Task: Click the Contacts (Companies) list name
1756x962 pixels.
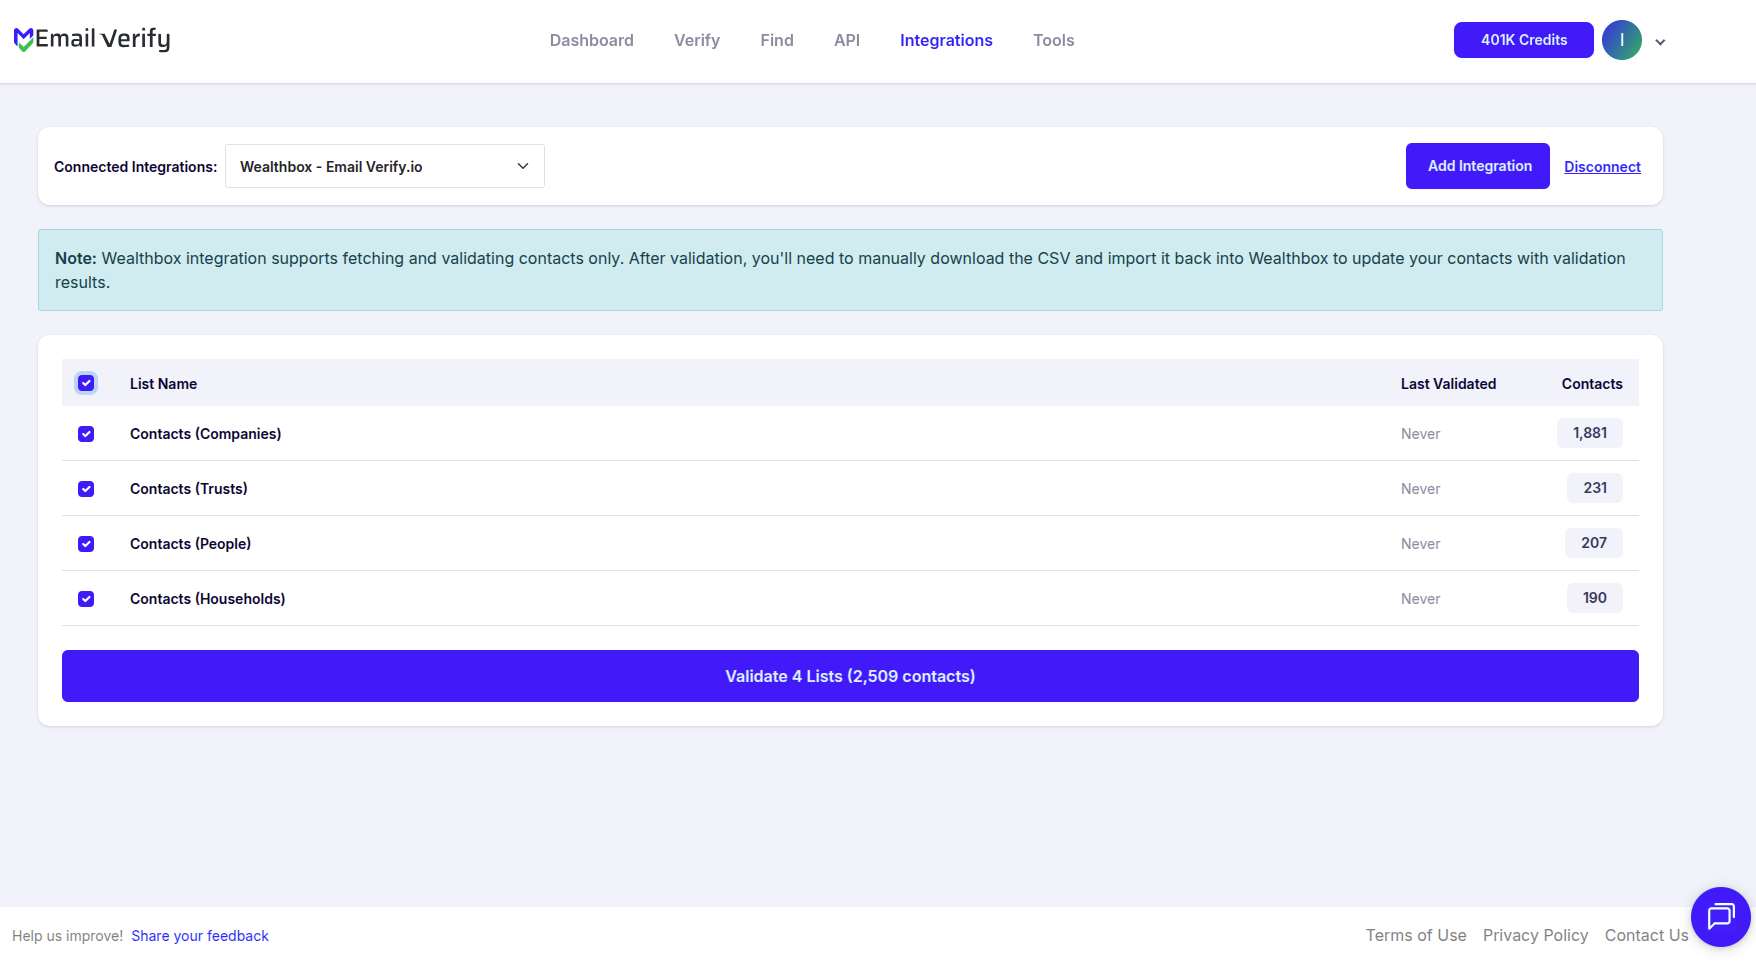Action: coord(205,434)
